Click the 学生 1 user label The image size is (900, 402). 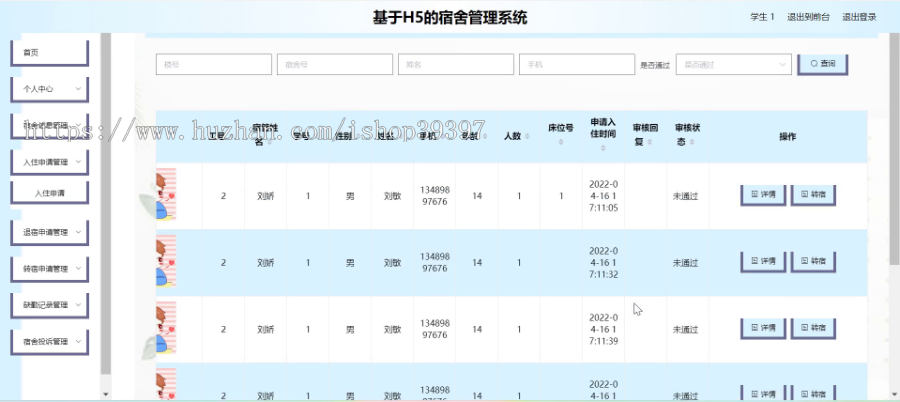(x=762, y=17)
